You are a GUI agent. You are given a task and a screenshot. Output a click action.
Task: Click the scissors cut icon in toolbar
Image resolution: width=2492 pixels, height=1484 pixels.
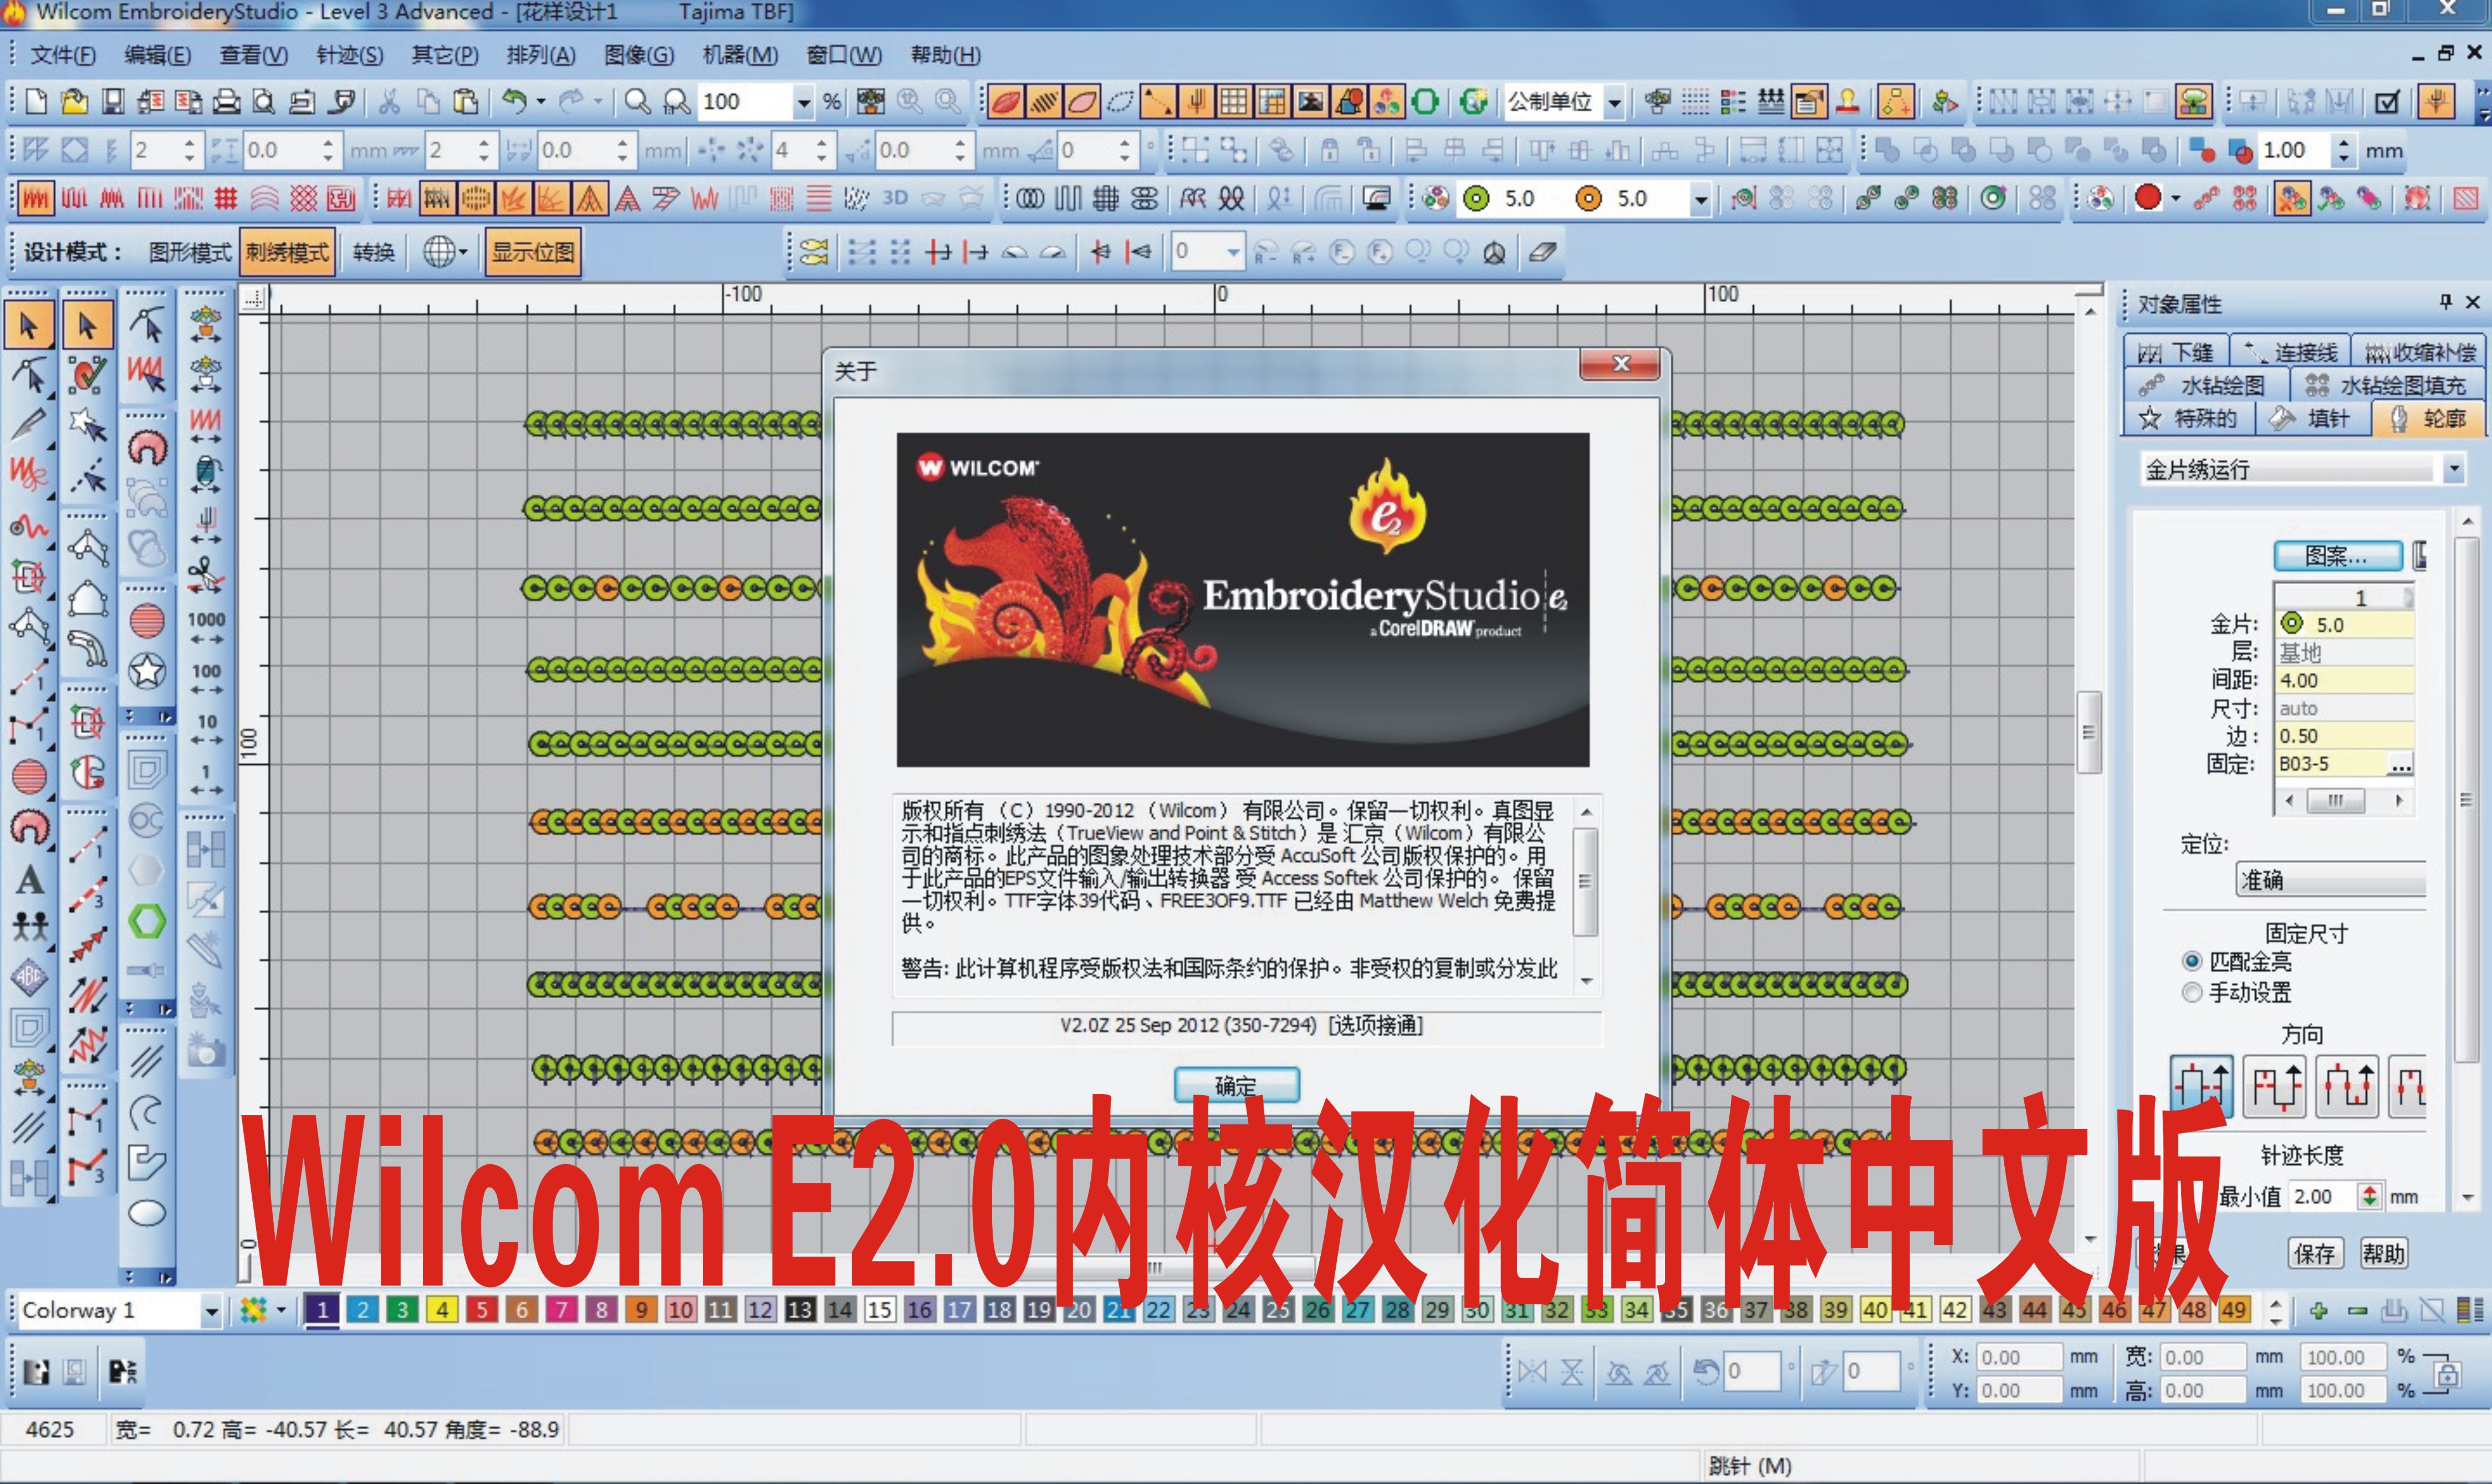(x=389, y=101)
